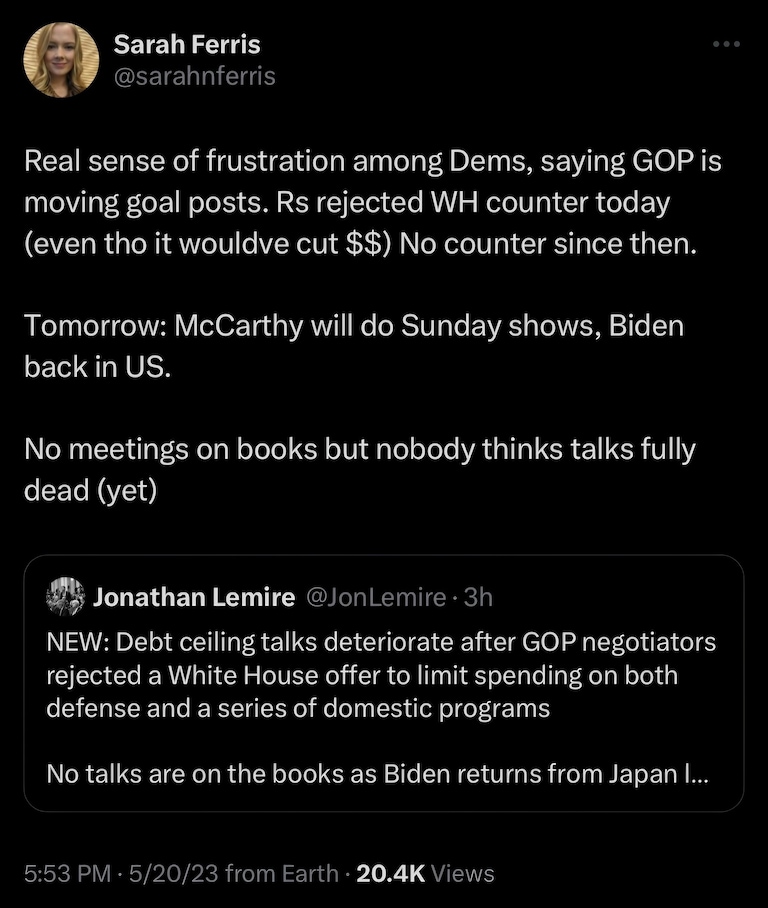
Task: Open the @sarahnferris handle link
Action: click(x=194, y=76)
